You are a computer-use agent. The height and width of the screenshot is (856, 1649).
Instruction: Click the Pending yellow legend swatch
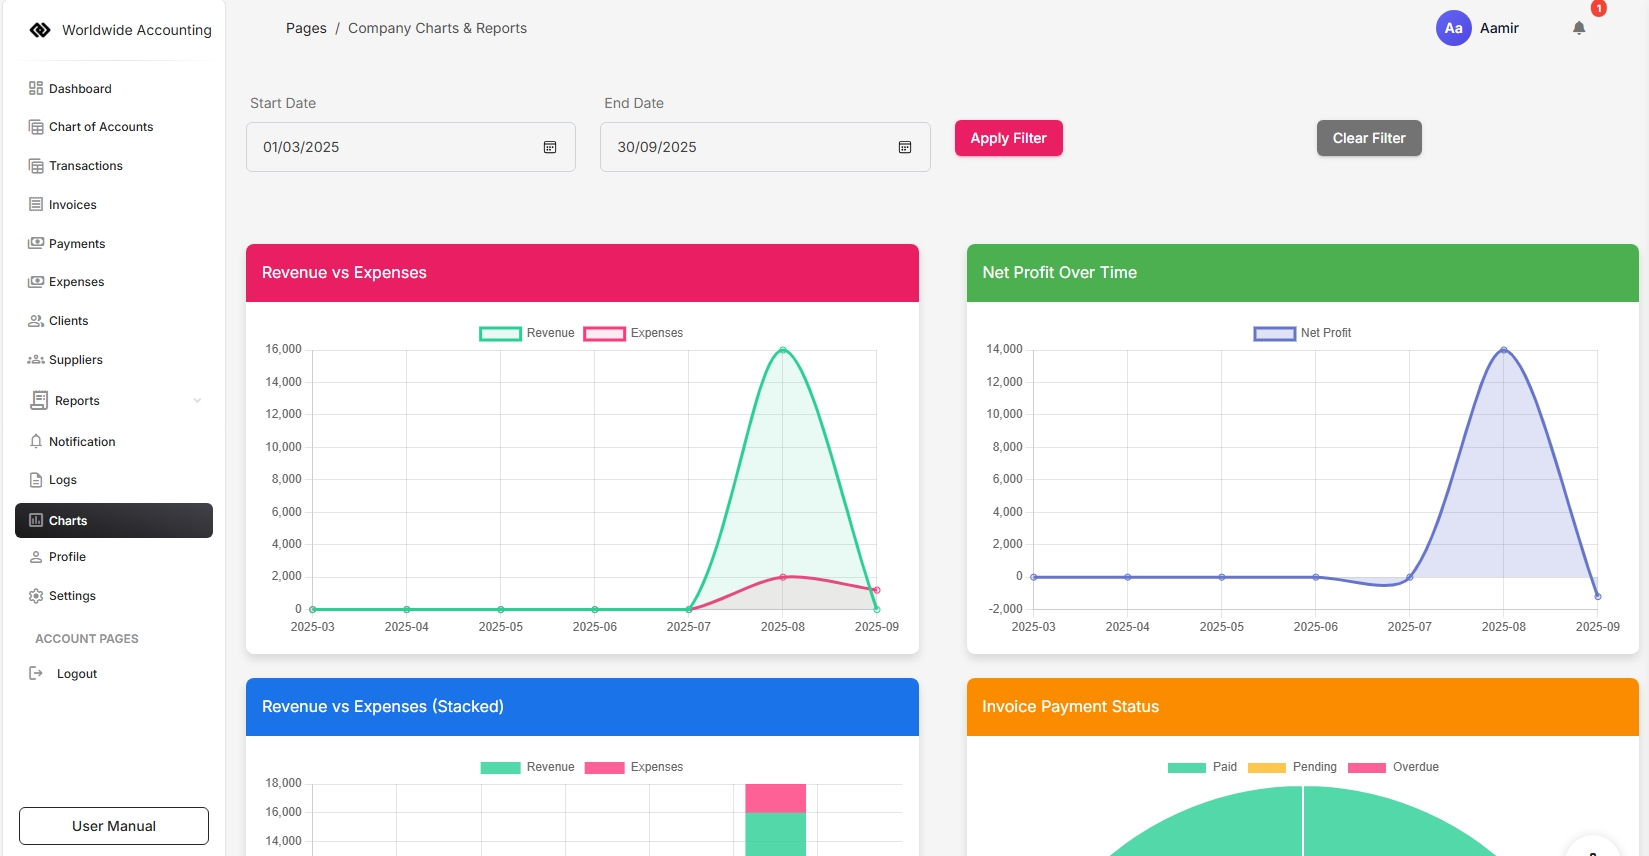[1266, 768]
